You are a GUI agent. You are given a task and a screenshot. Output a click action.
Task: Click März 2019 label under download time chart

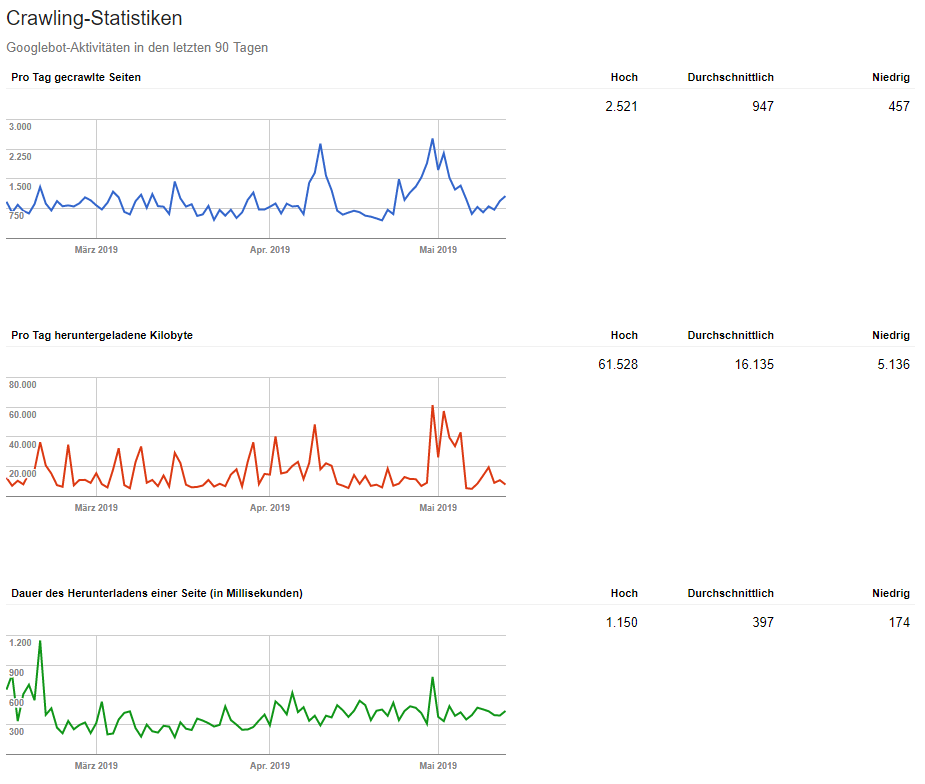pyautogui.click(x=96, y=765)
